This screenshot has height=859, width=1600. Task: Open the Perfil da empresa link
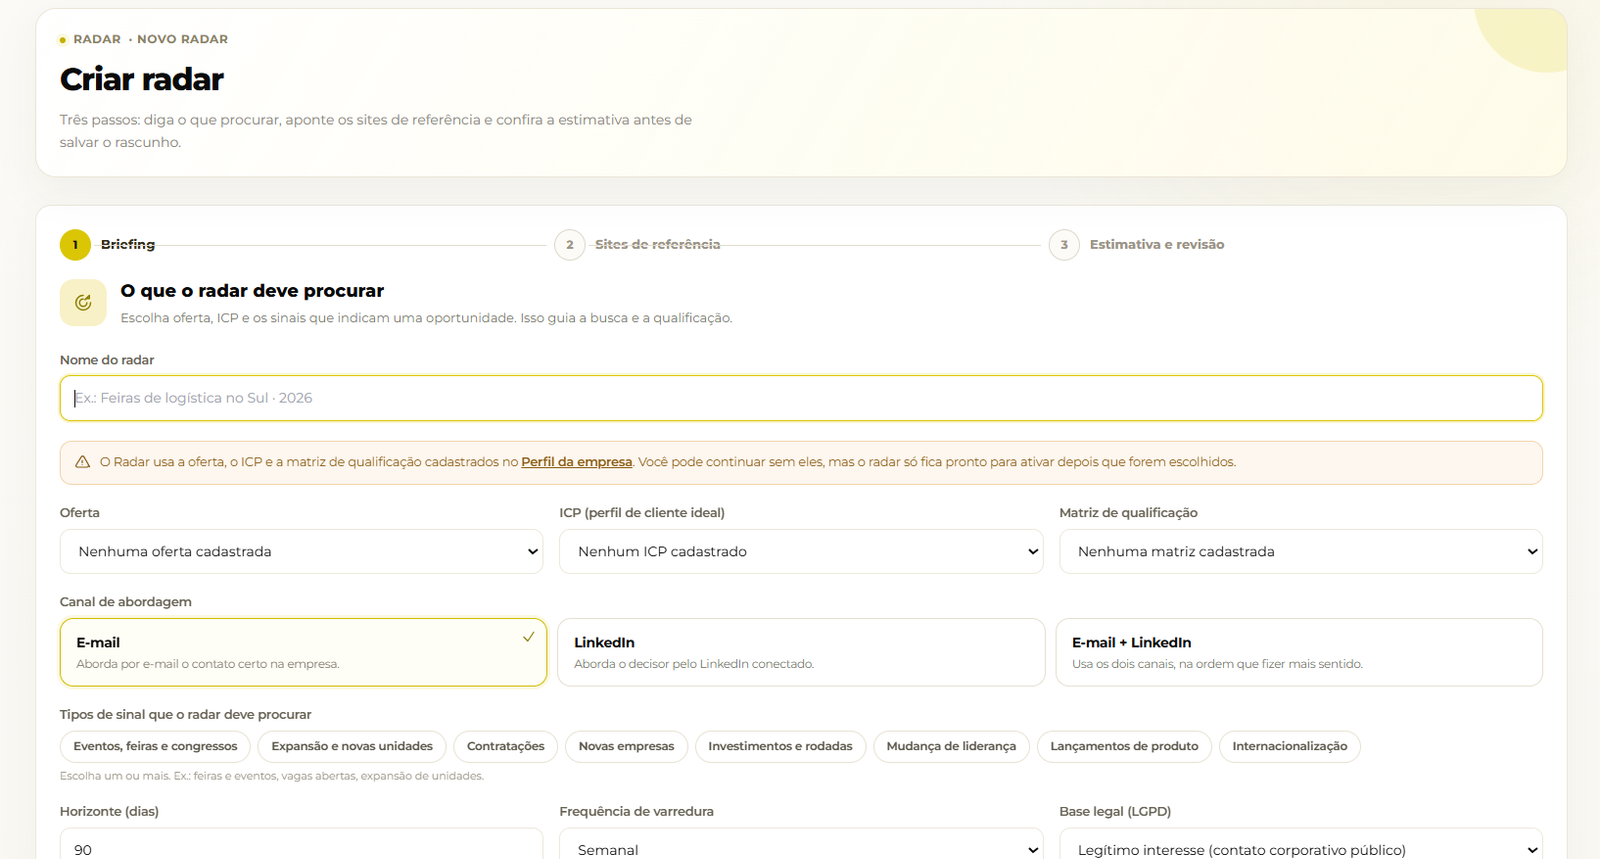coord(577,462)
